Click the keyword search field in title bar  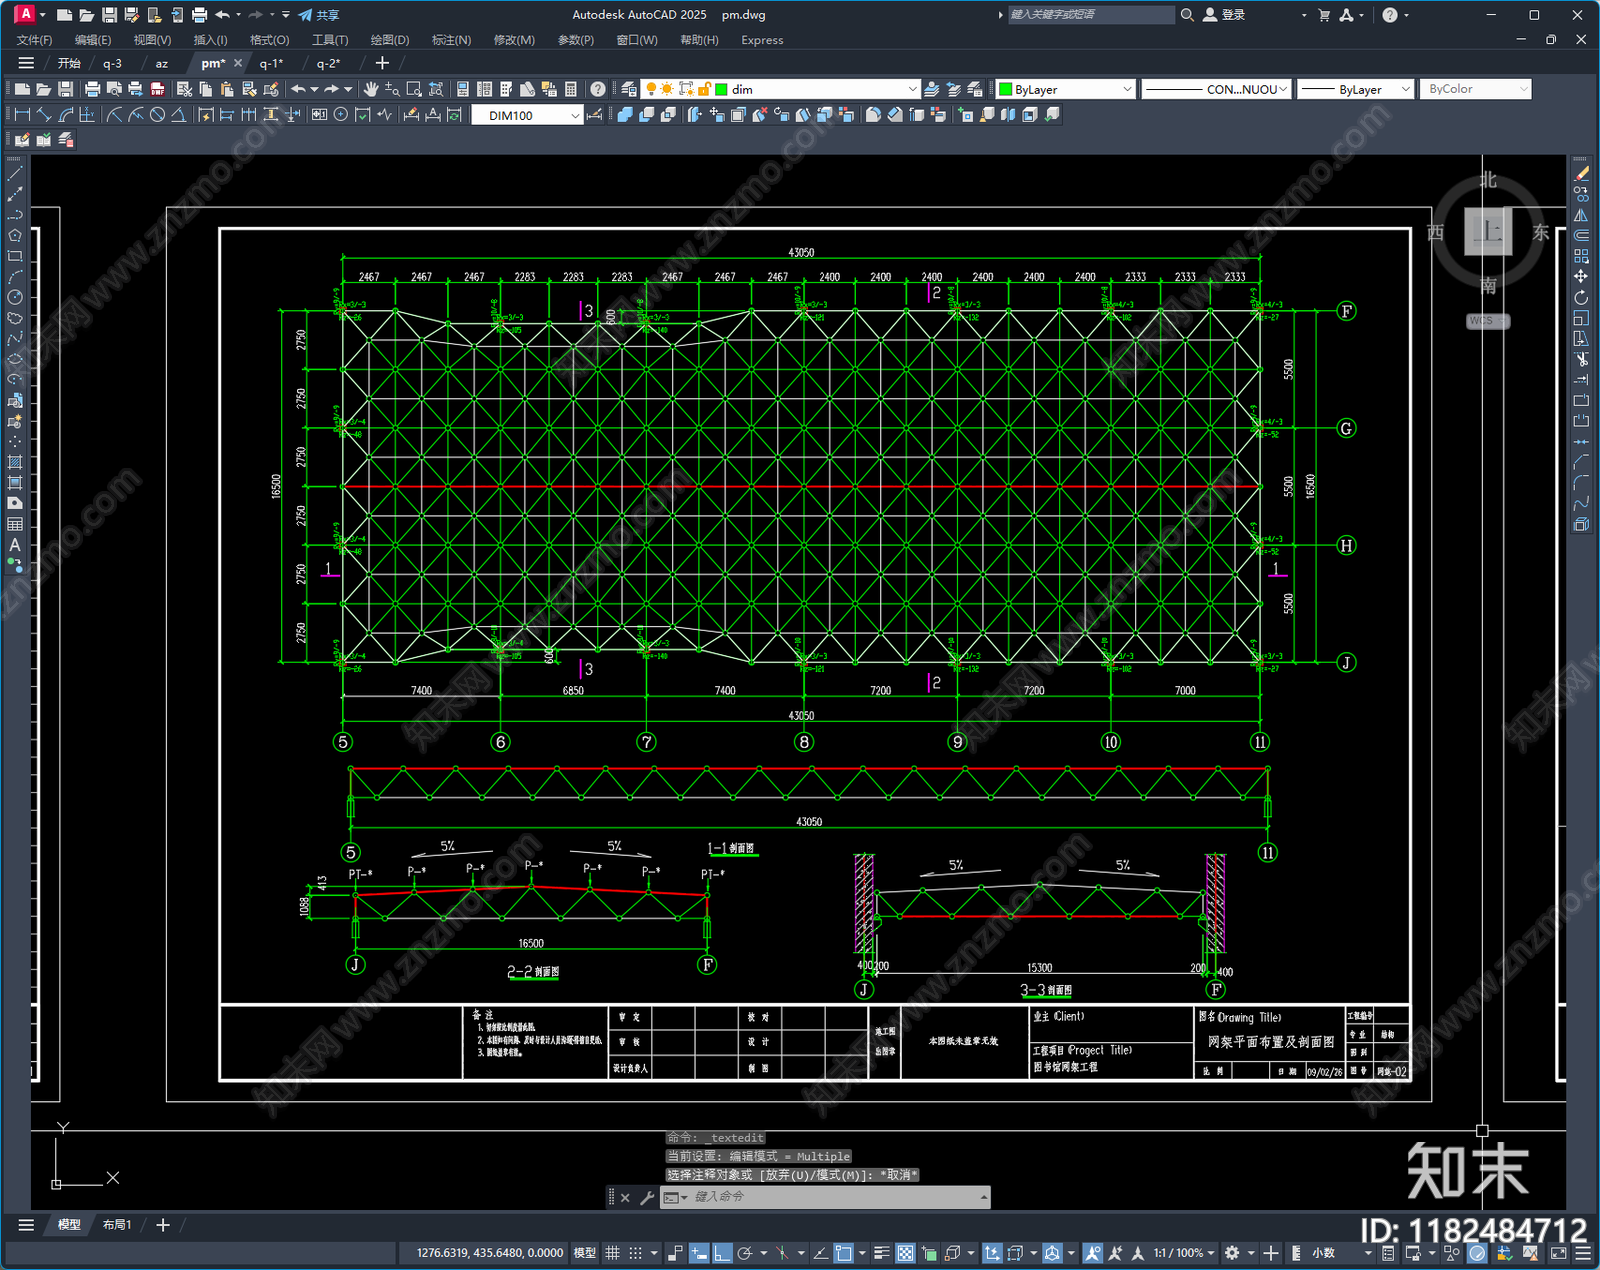coord(1090,15)
